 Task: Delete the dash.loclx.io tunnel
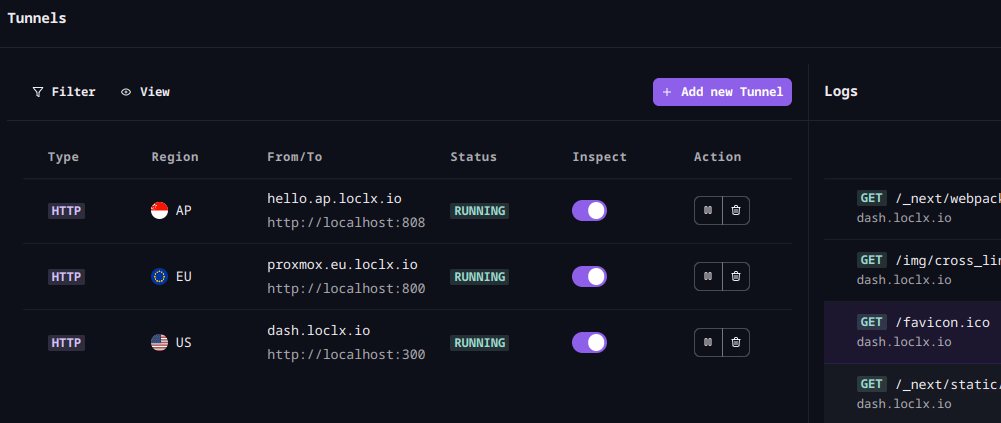click(736, 342)
